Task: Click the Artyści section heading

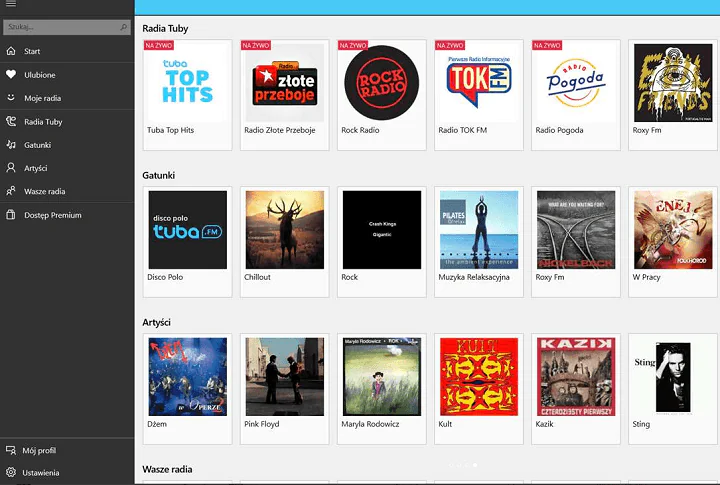Action: tap(157, 322)
